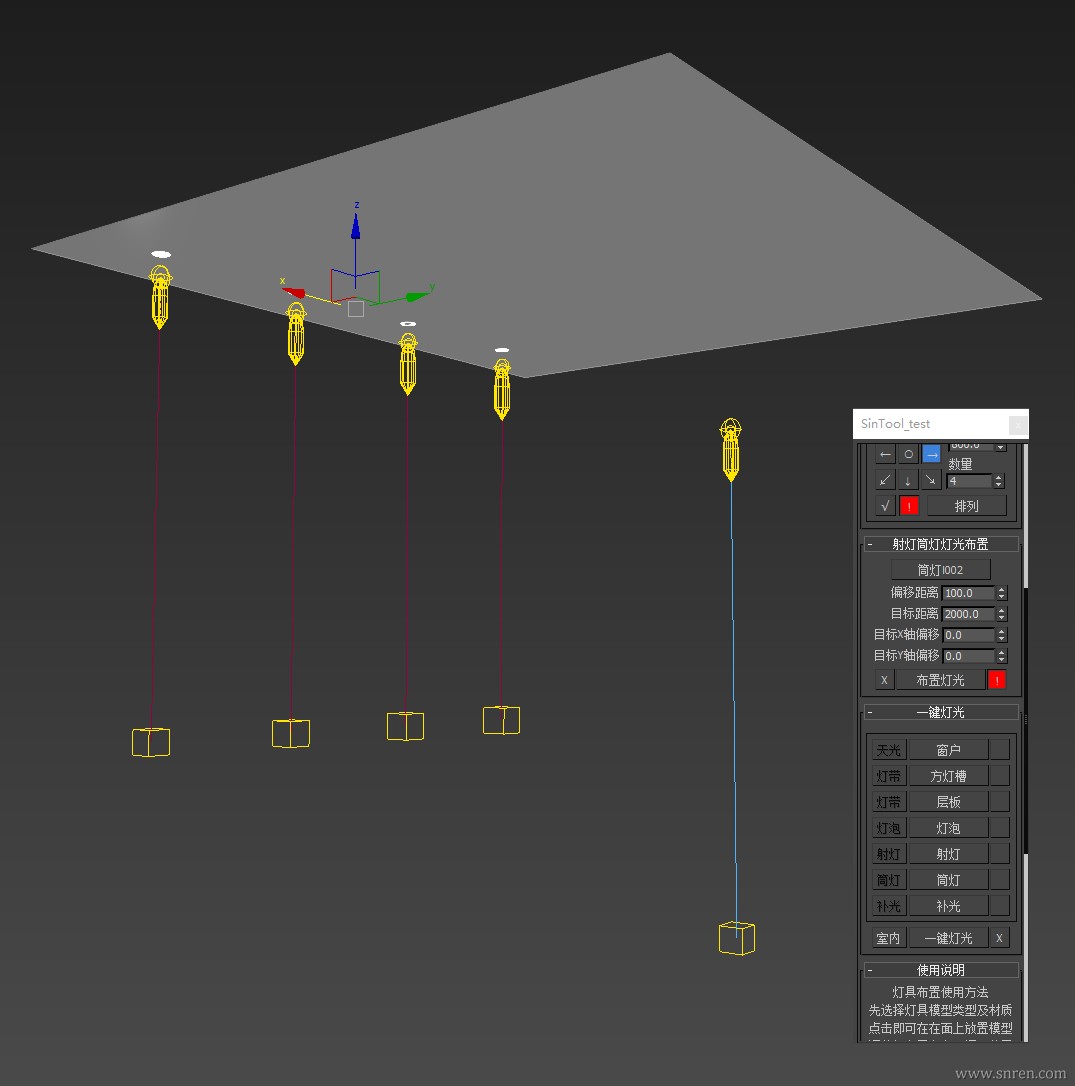This screenshot has height=1086, width=1075.
Task: Click the 方灯槽 button
Action: tap(948, 776)
